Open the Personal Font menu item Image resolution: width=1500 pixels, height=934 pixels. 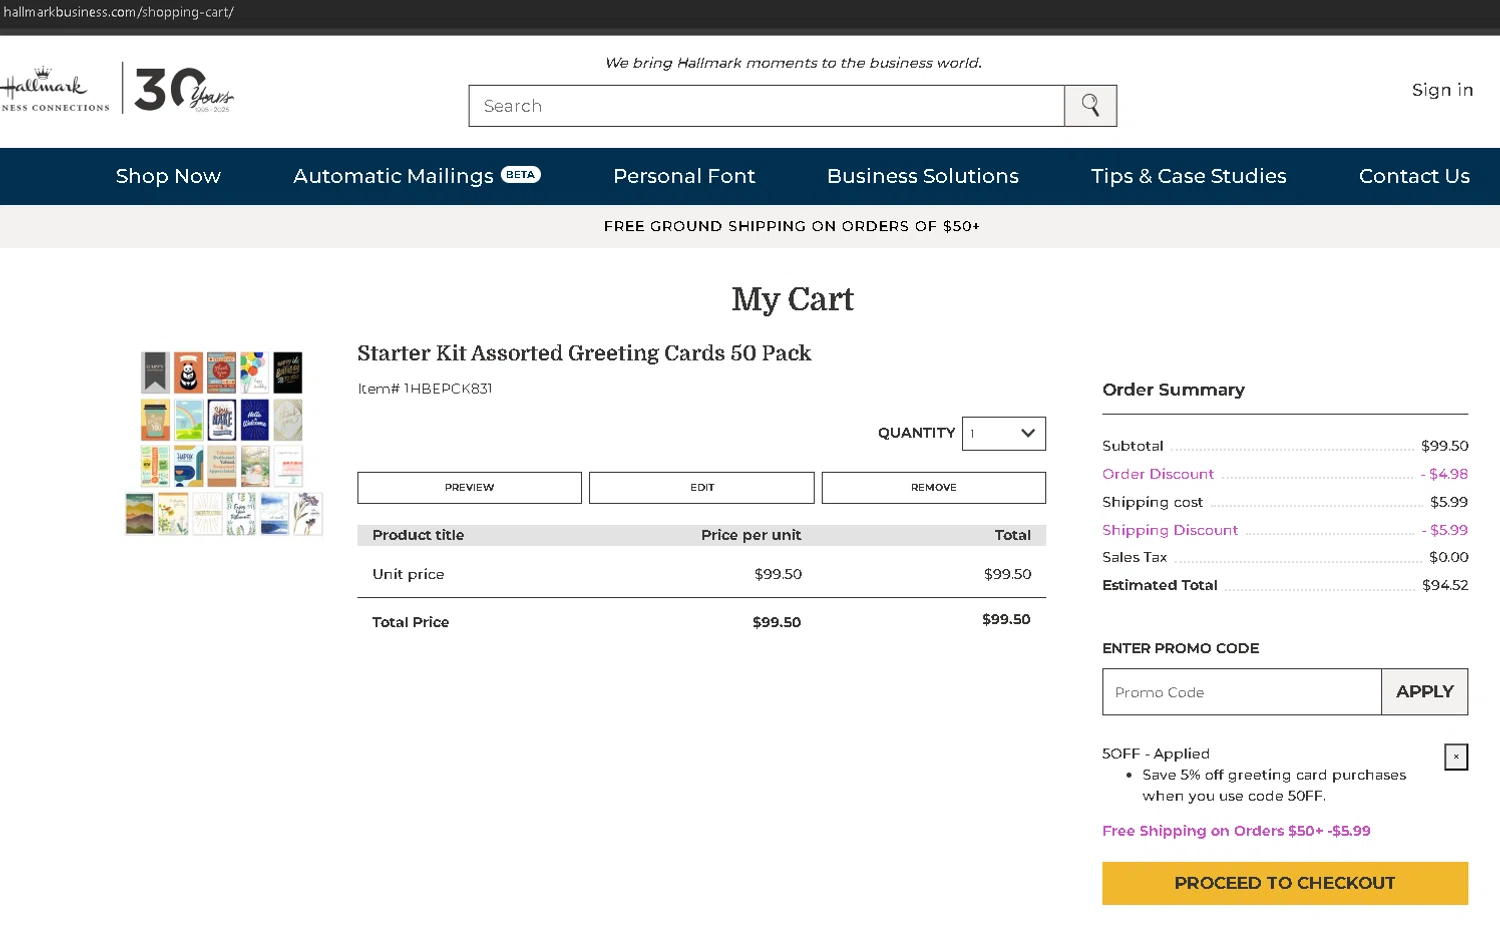684,176
